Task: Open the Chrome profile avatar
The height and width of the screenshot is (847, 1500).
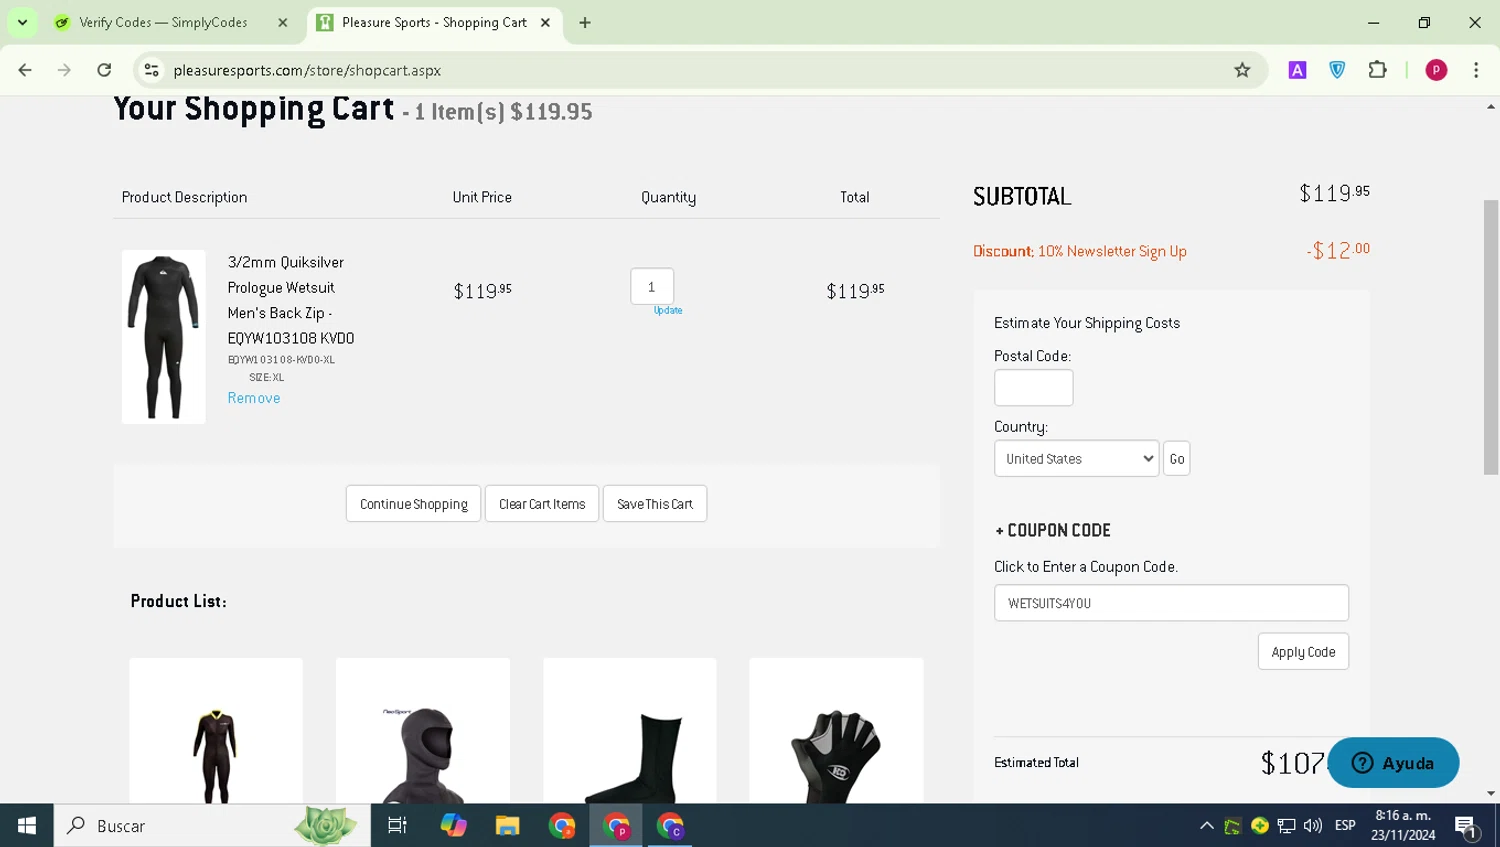Action: [1436, 70]
